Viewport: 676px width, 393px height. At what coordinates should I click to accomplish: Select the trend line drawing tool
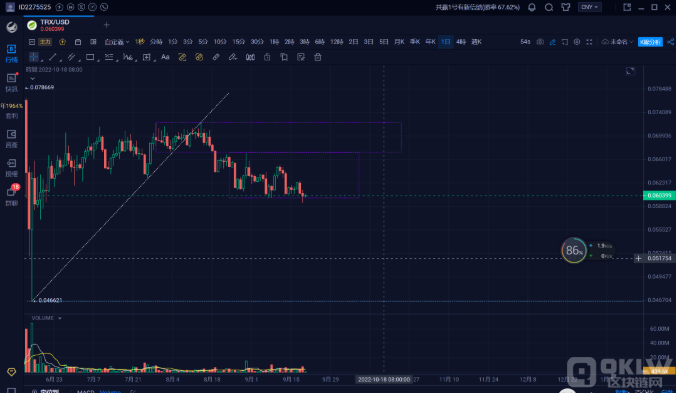coord(53,57)
